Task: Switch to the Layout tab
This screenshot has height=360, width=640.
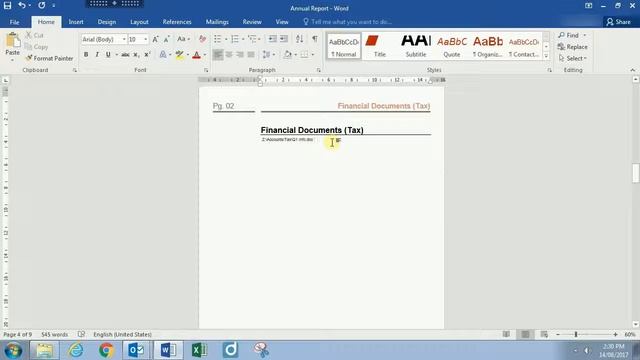Action: (x=139, y=22)
